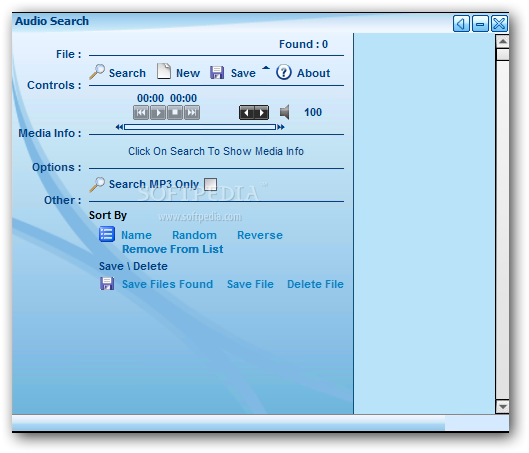Click the Search magnifier icon in Controls
Screen dimensions: 529x453
click(97, 72)
